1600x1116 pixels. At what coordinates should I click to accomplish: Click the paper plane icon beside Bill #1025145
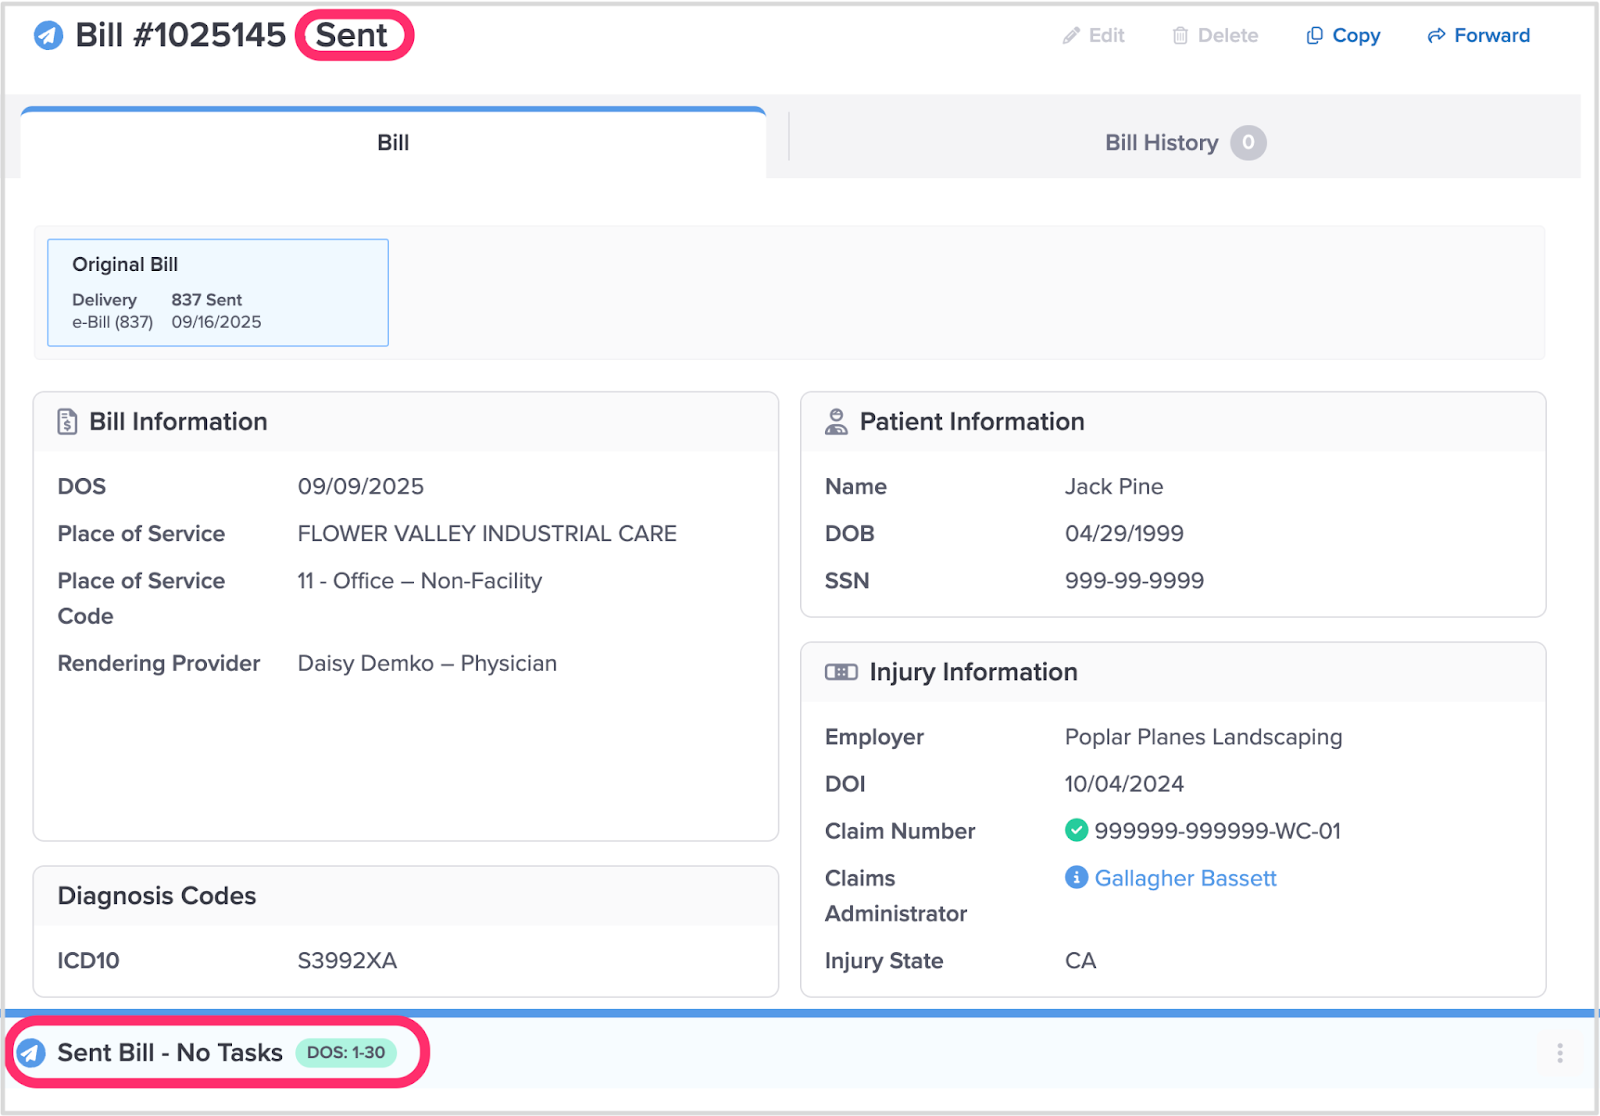[x=48, y=36]
